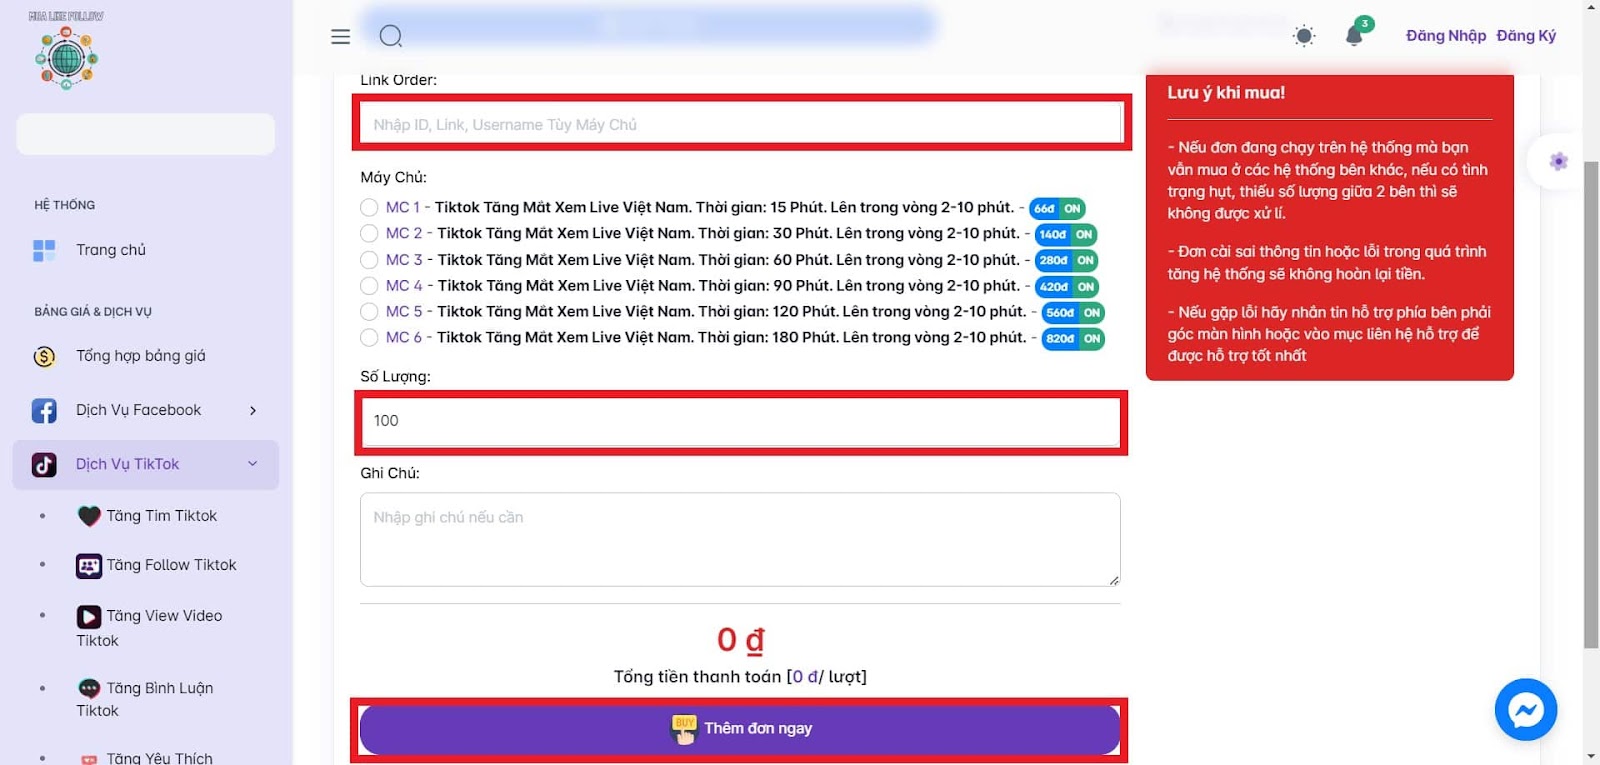Click the play icon for Tăng View Video
The width and height of the screenshot is (1600, 765).
[89, 617]
